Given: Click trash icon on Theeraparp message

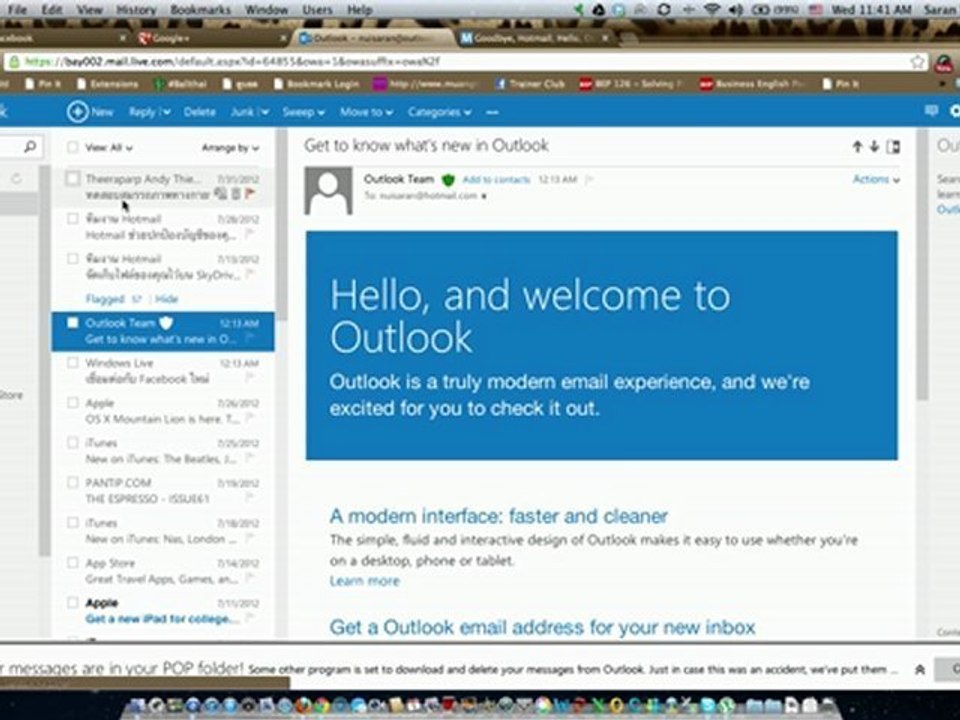Looking at the screenshot, I should [236, 193].
